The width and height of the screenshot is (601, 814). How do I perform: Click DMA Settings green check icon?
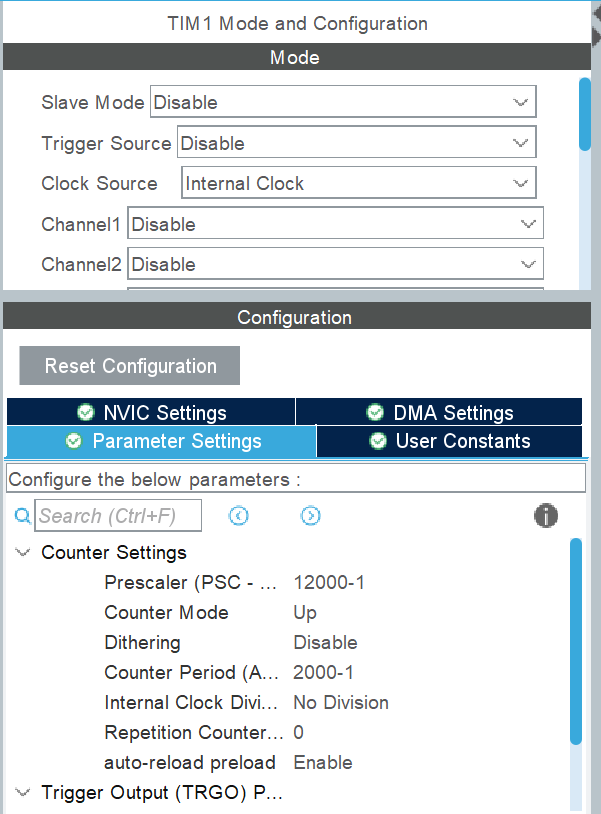click(x=375, y=412)
